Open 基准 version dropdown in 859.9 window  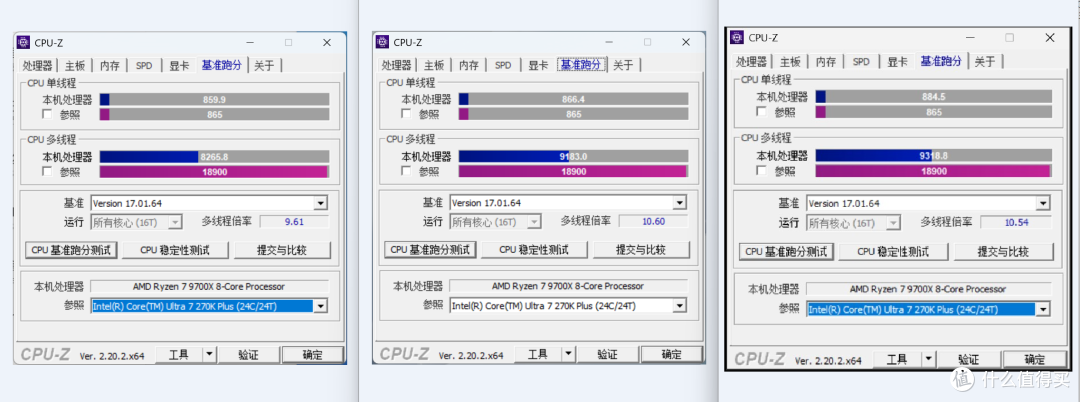320,203
